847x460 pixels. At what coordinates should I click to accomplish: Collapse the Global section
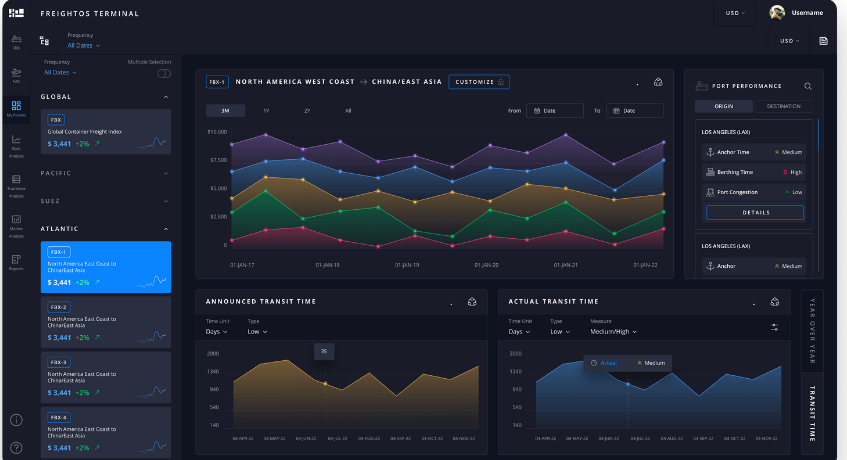[165, 97]
